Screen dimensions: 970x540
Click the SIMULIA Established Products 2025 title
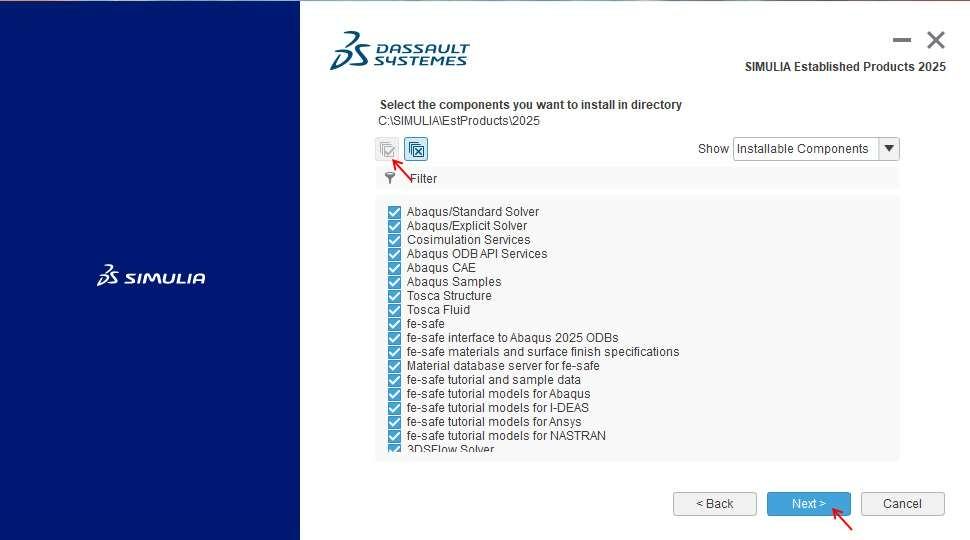[845, 67]
